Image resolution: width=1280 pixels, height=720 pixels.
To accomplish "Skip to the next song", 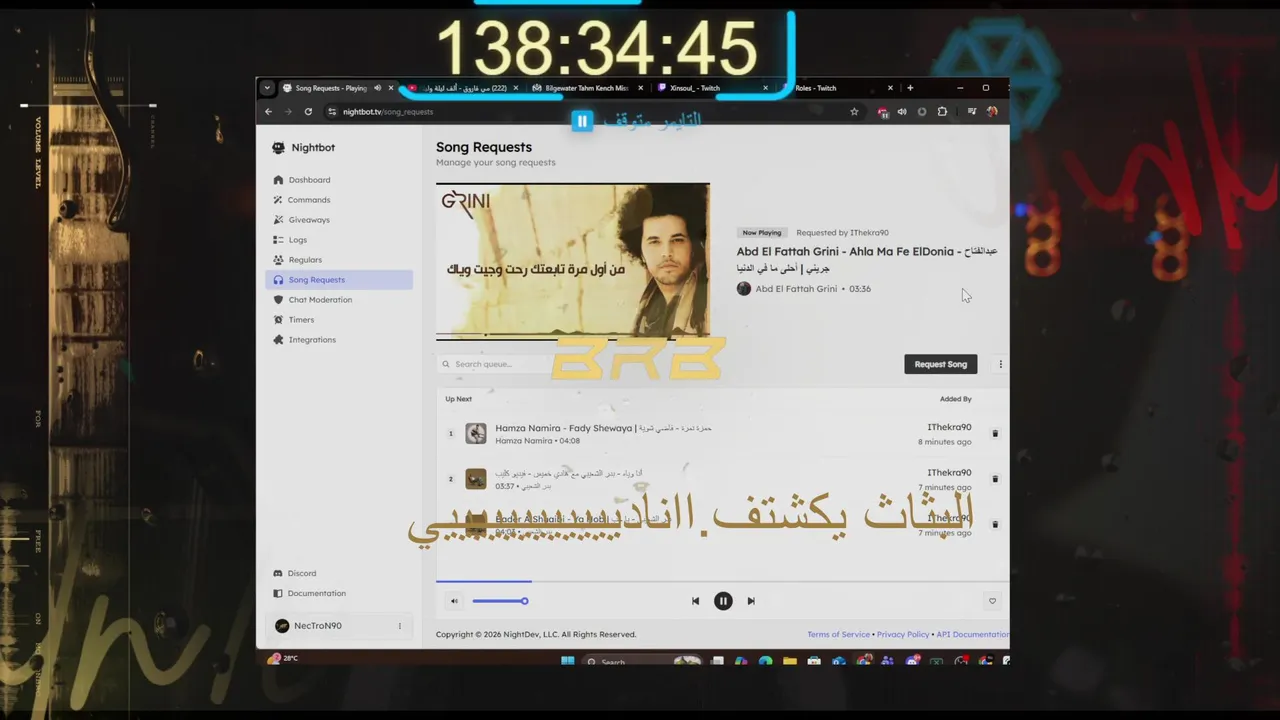I will tap(751, 601).
